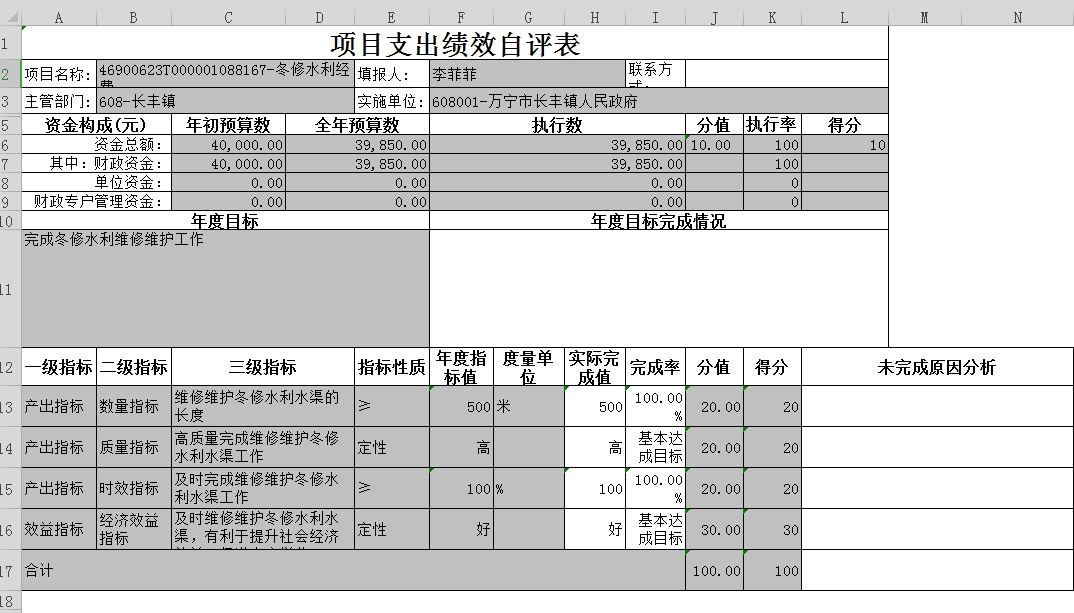Click row 5 header
This screenshot has width=1074, height=613.
10,125
